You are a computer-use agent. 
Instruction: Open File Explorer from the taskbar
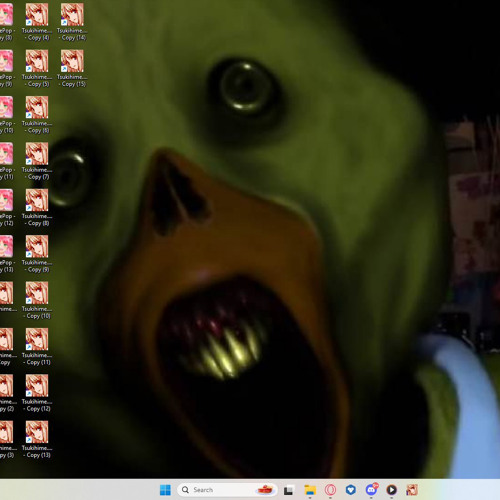coord(310,490)
